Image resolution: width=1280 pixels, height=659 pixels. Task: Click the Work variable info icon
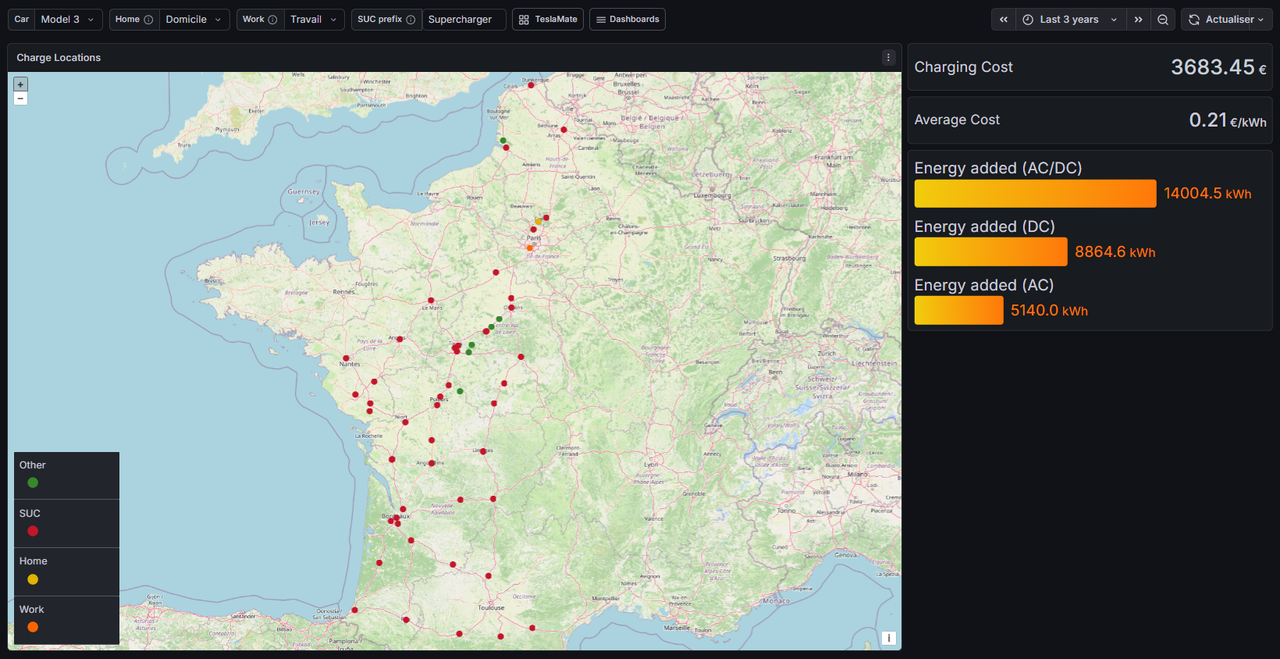[x=272, y=20]
